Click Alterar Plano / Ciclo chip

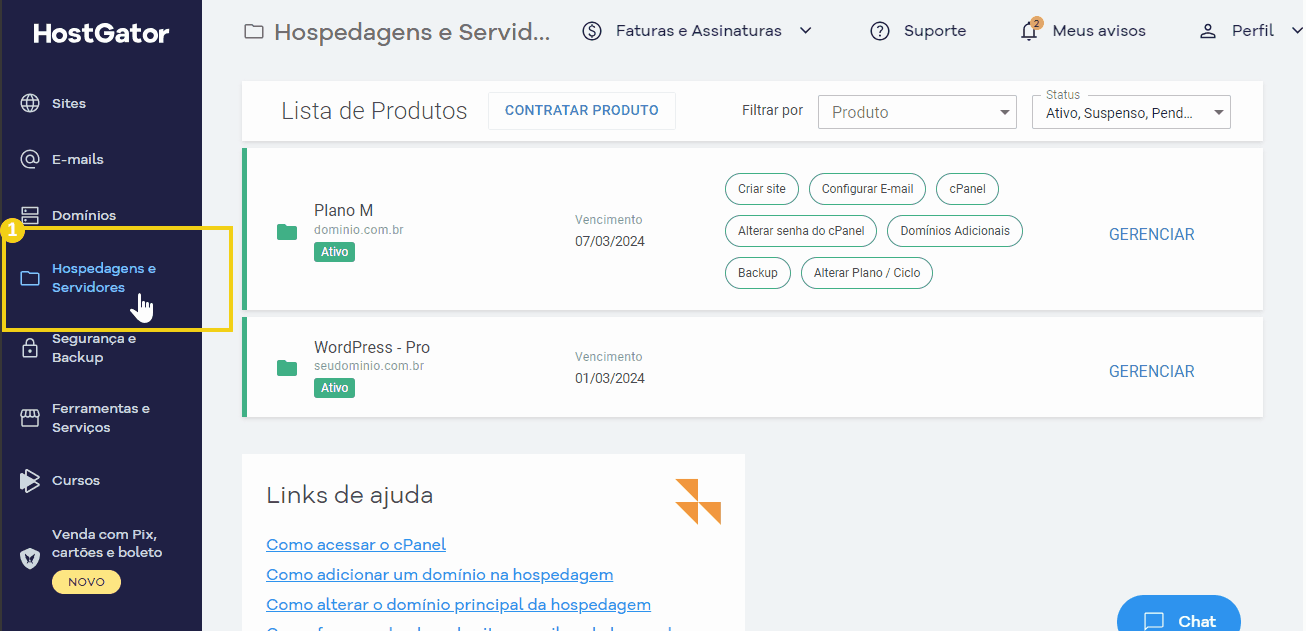tap(867, 273)
